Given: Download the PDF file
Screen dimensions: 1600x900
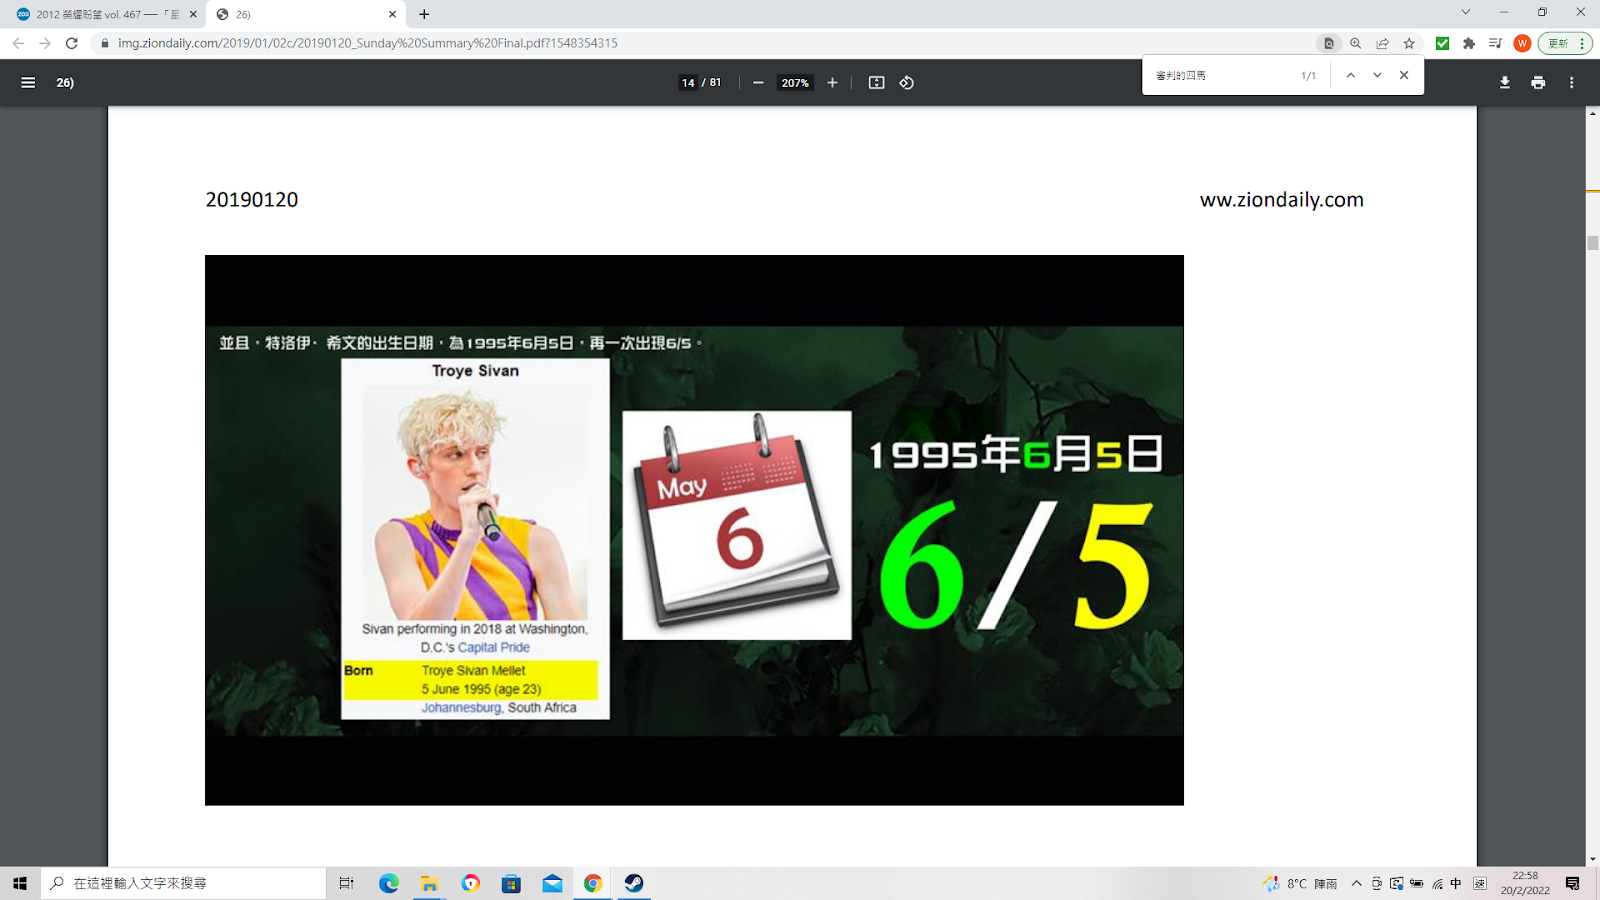Looking at the screenshot, I should coord(1504,83).
